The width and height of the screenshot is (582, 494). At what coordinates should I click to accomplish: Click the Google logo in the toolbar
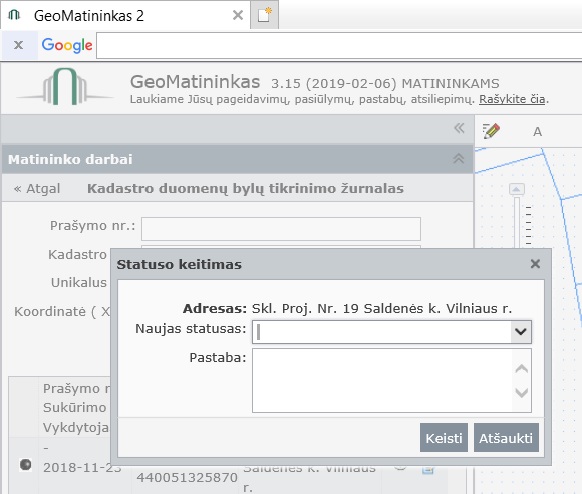(67, 45)
